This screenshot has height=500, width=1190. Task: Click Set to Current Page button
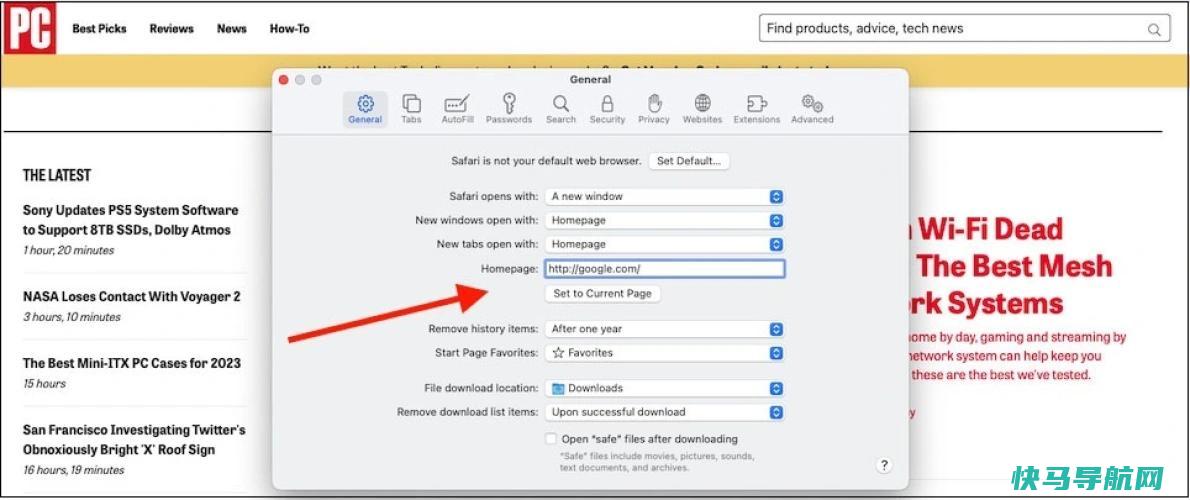603,294
